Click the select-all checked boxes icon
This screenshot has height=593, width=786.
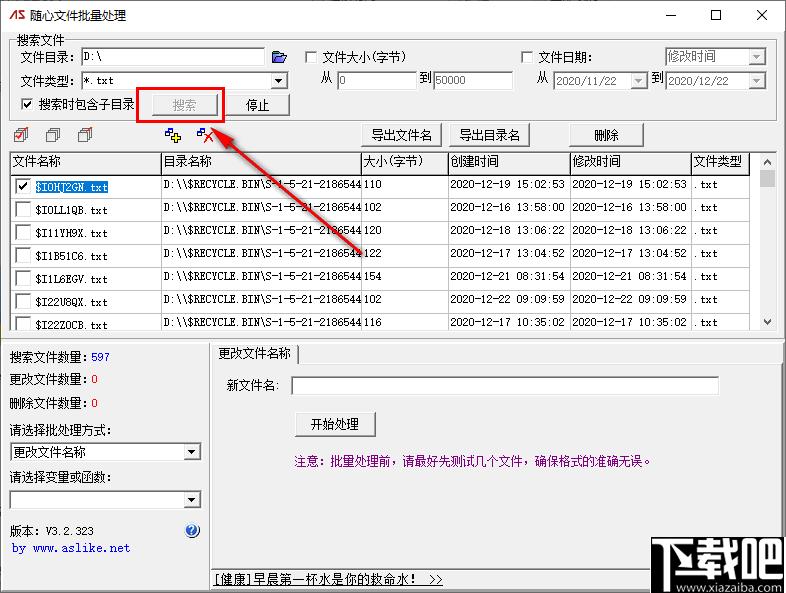tap(21, 135)
